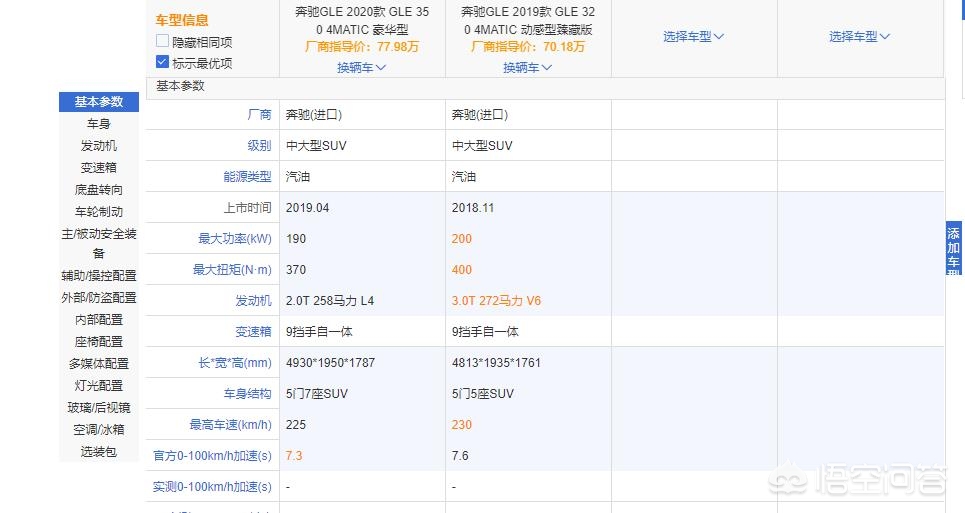965x513 pixels.
Task: Open 辅助/操控配置 sidebar item
Action: [99, 276]
